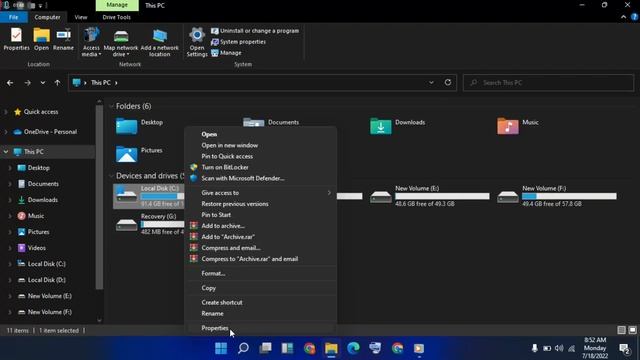Open Microsoft Edge from the taskbar
The height and width of the screenshot is (360, 640).
[353, 348]
